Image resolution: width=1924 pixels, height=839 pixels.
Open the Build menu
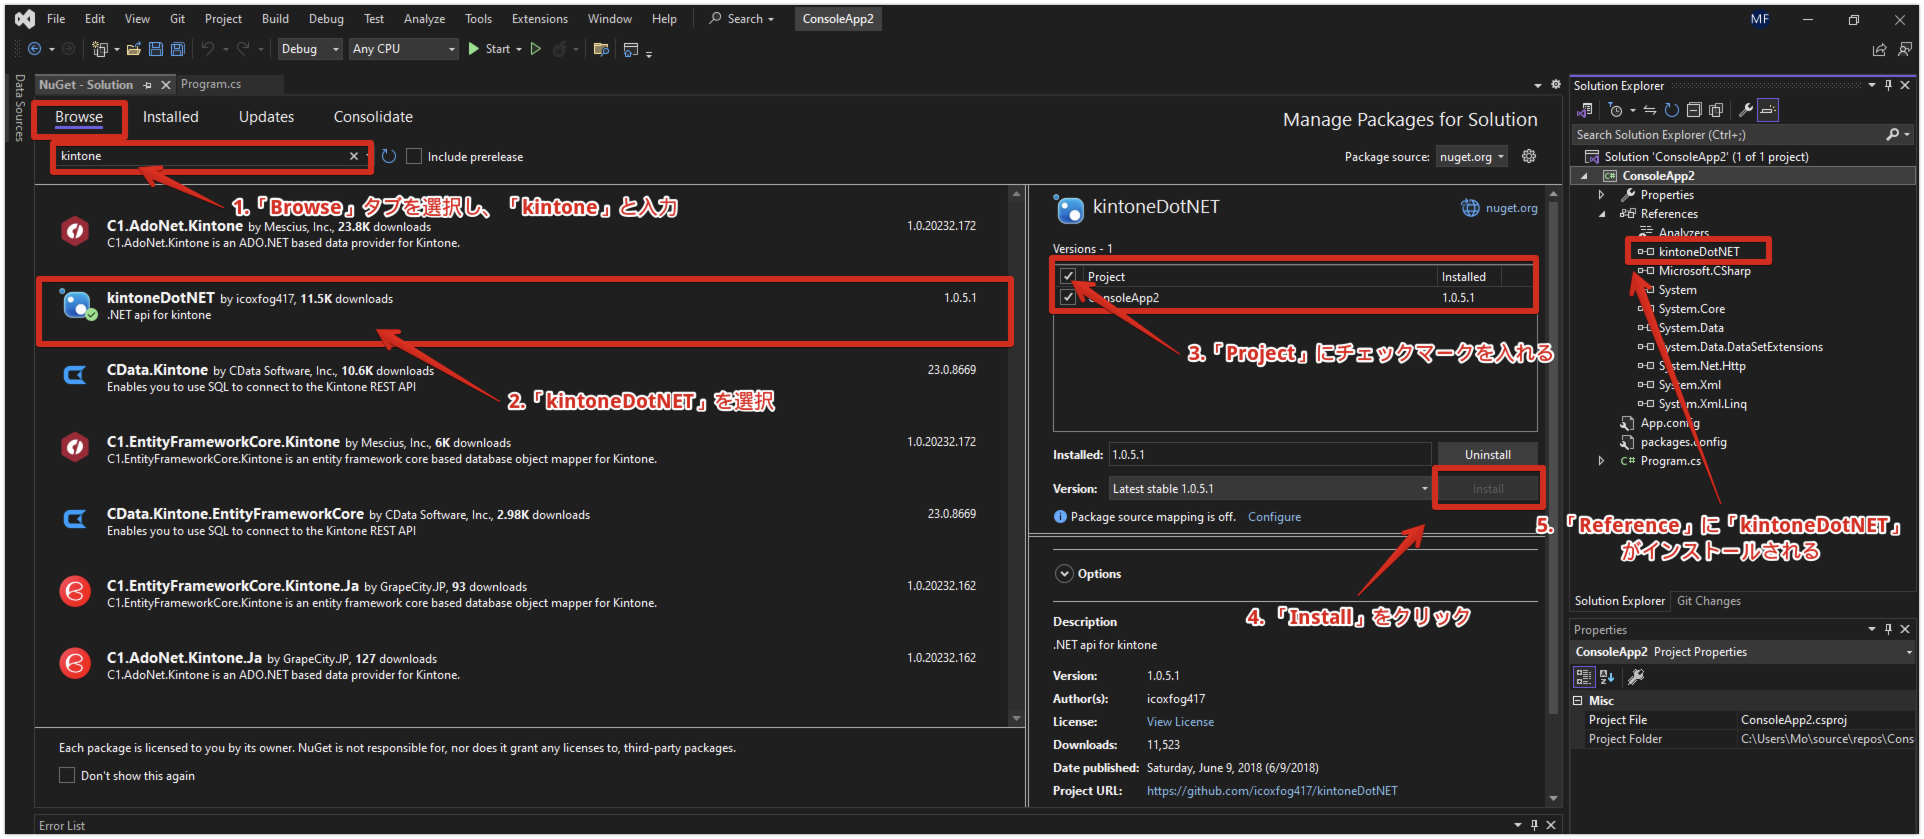[275, 19]
